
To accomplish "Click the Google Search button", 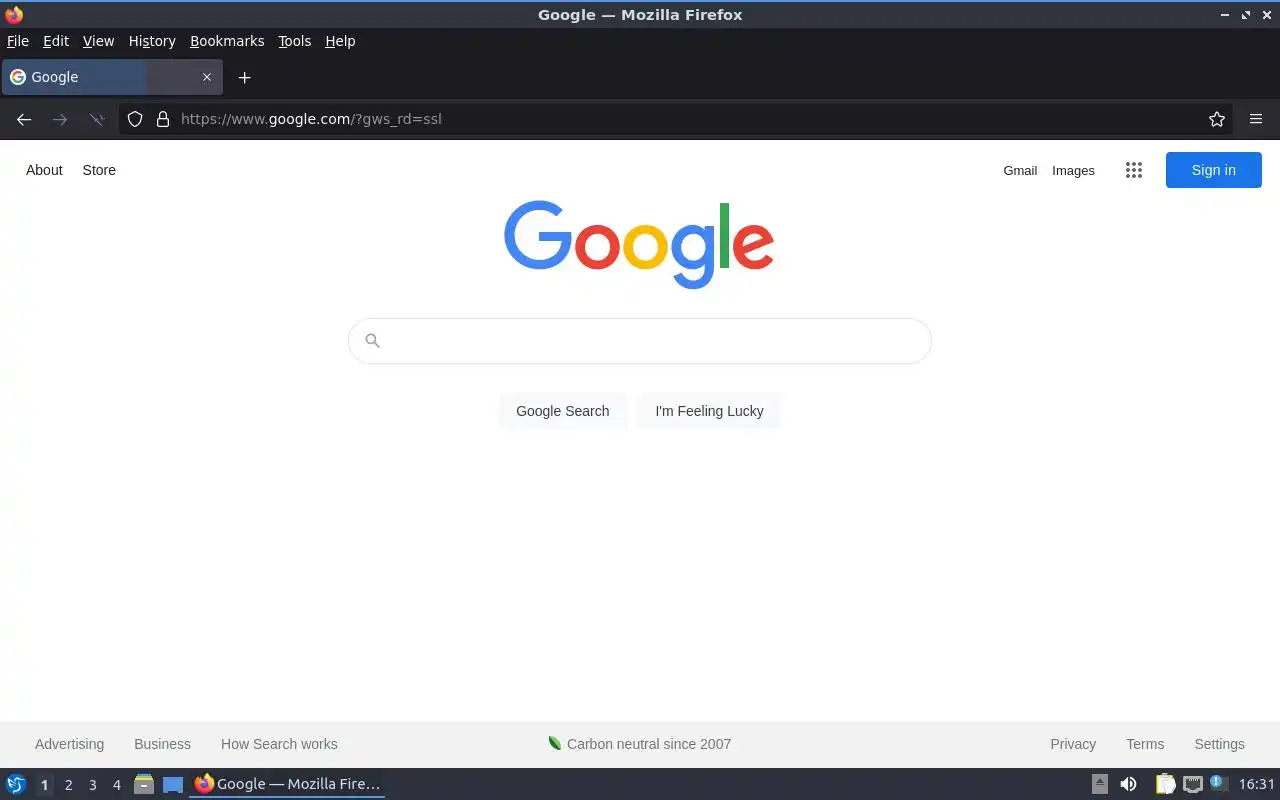I will pyautogui.click(x=562, y=411).
